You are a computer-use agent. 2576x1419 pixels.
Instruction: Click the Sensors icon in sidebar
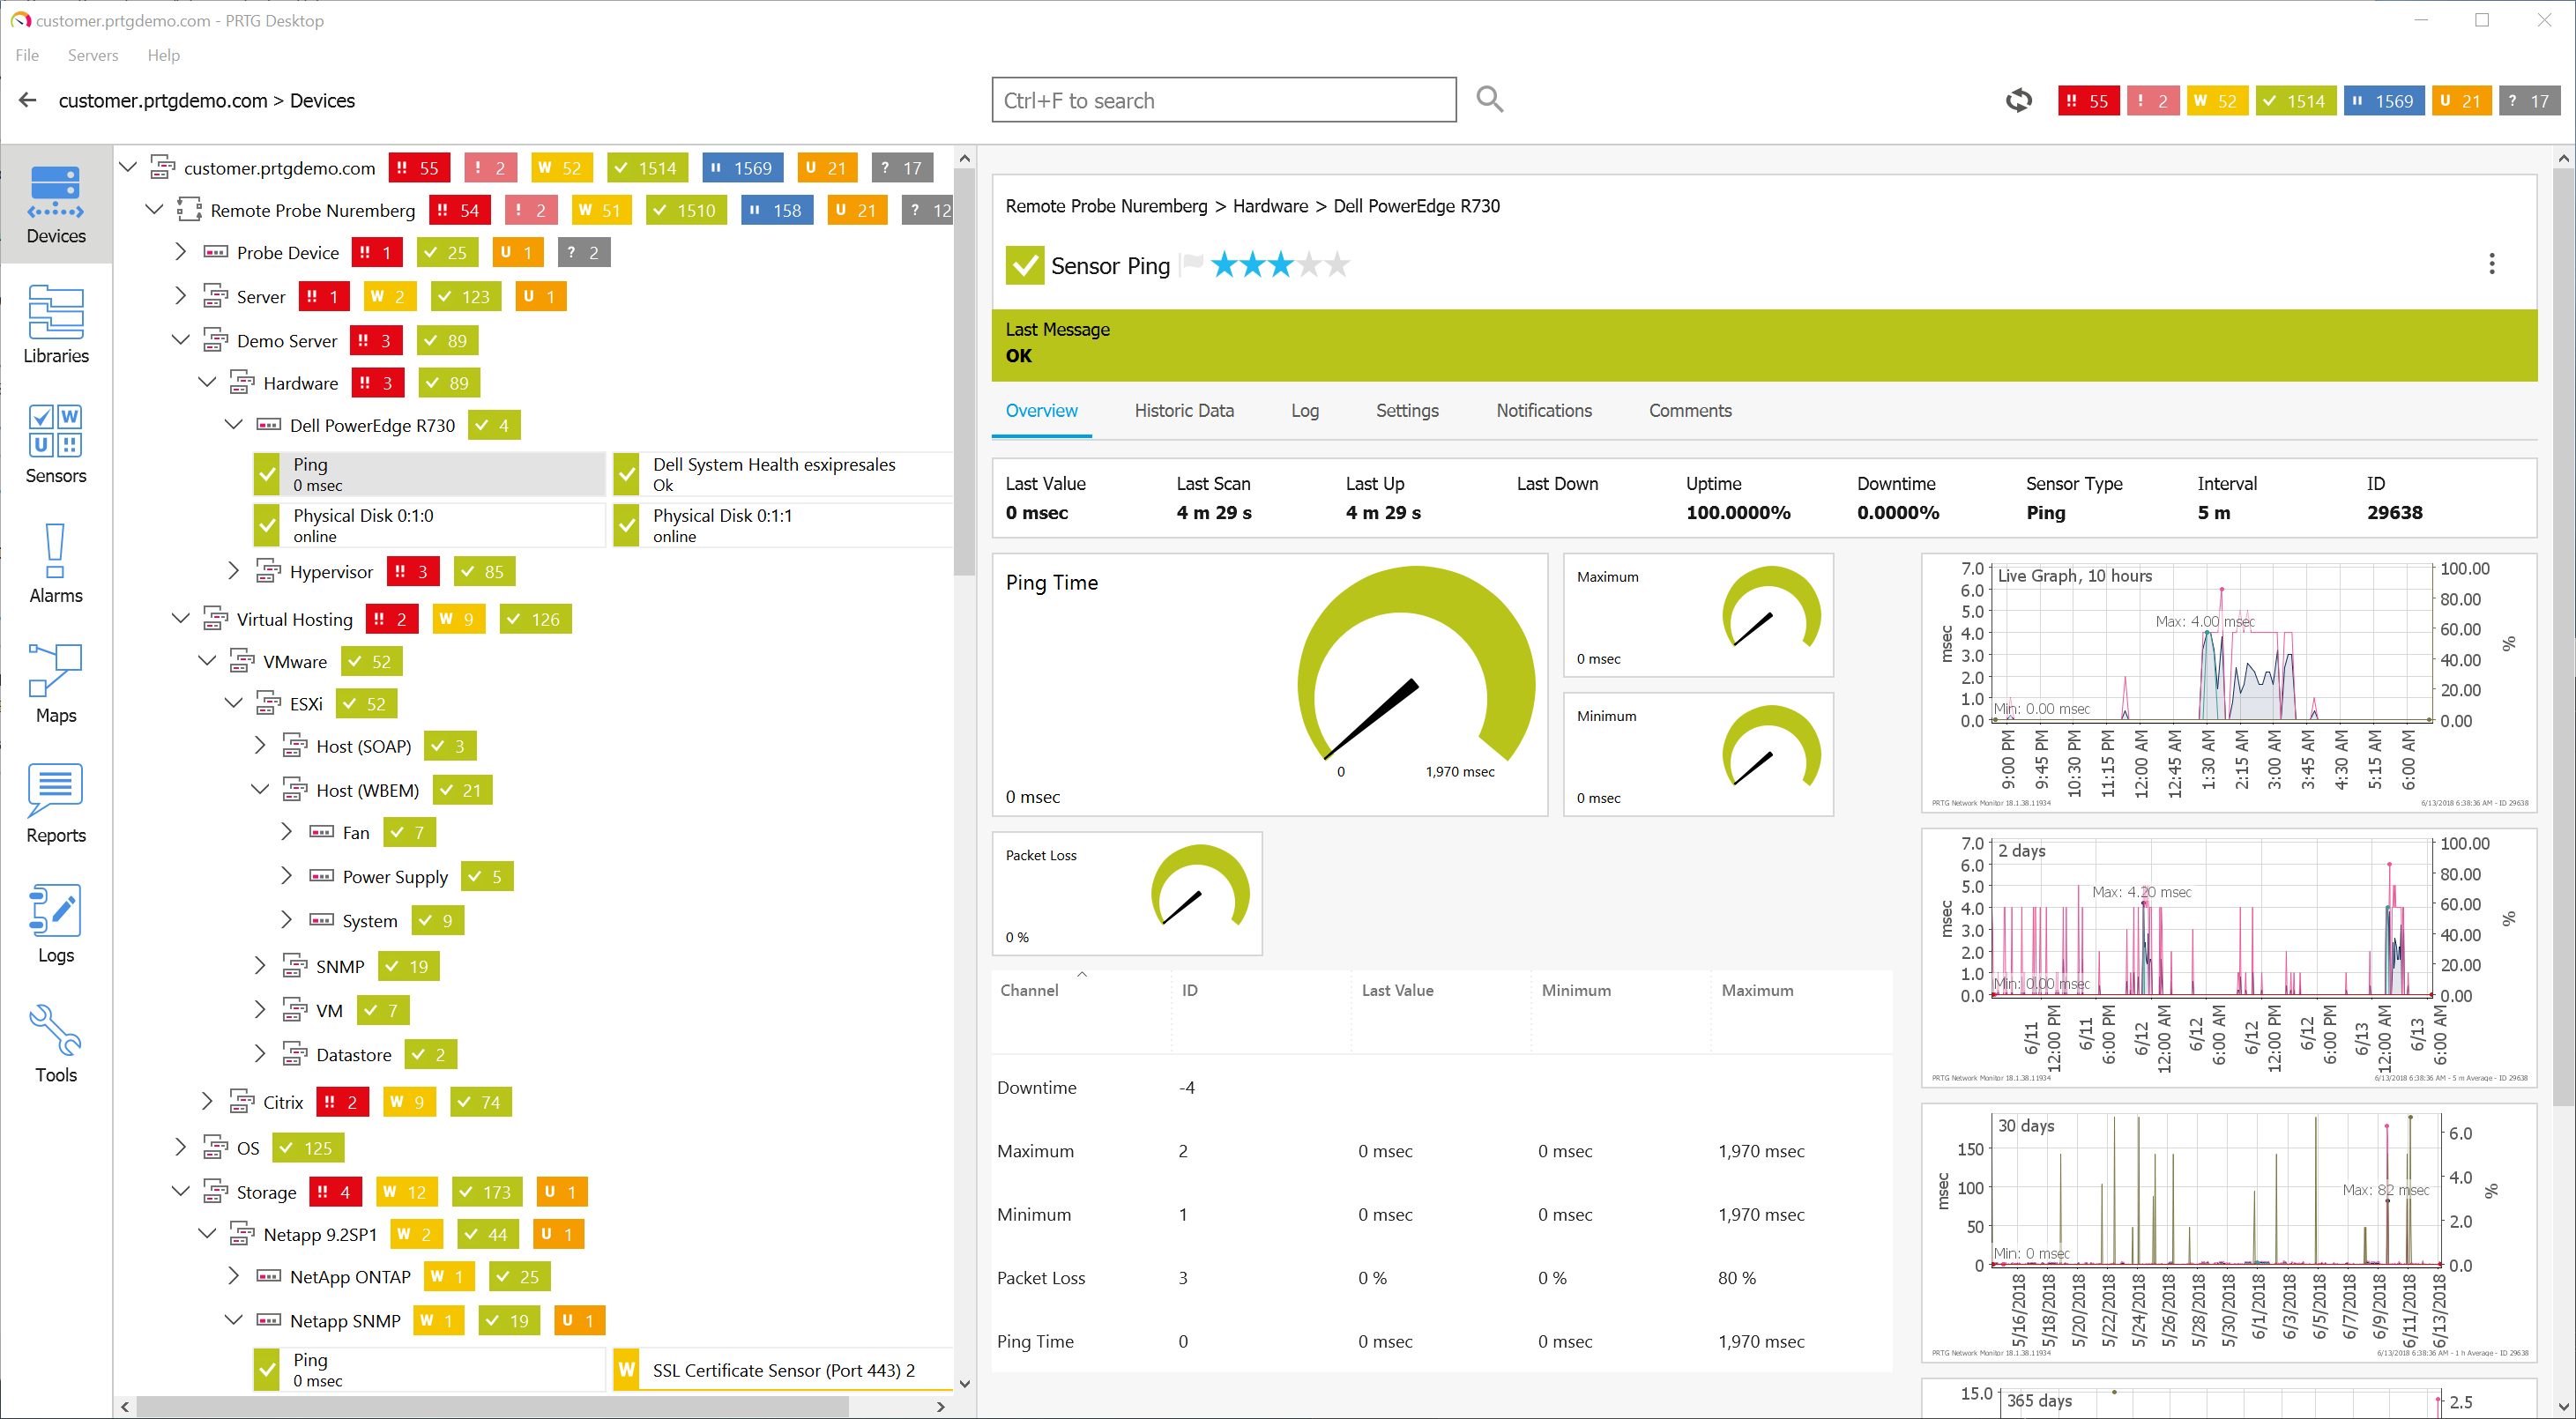52,448
